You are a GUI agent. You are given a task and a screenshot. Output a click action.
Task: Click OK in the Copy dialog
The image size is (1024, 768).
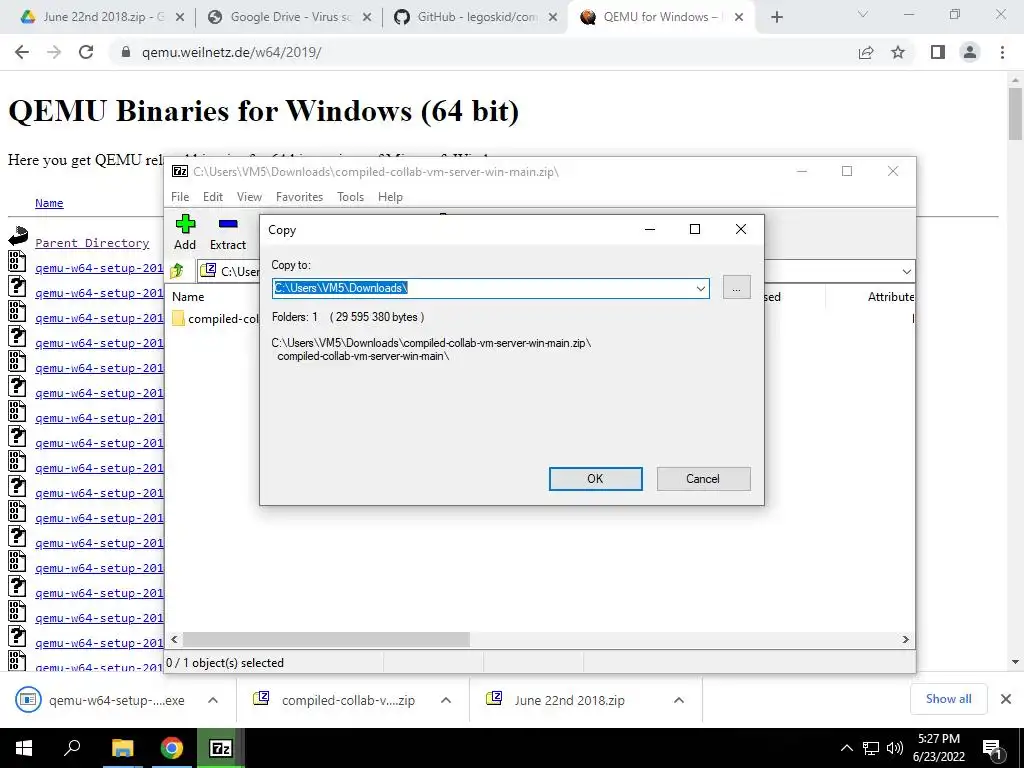pyautogui.click(x=595, y=479)
